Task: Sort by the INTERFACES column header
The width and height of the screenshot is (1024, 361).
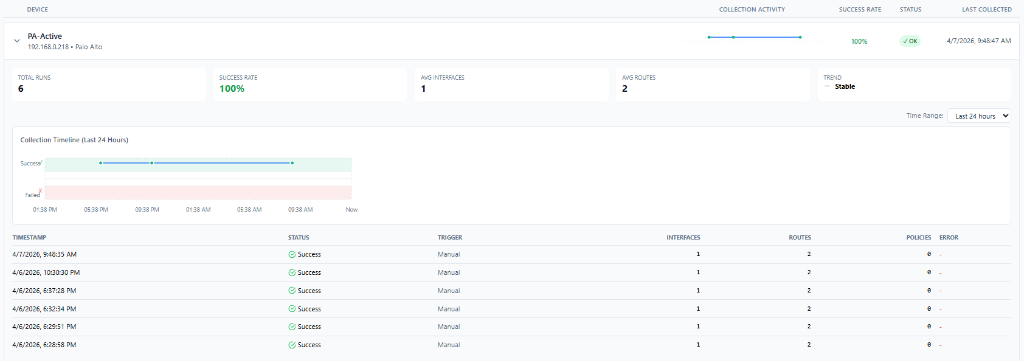Action: (x=683, y=237)
